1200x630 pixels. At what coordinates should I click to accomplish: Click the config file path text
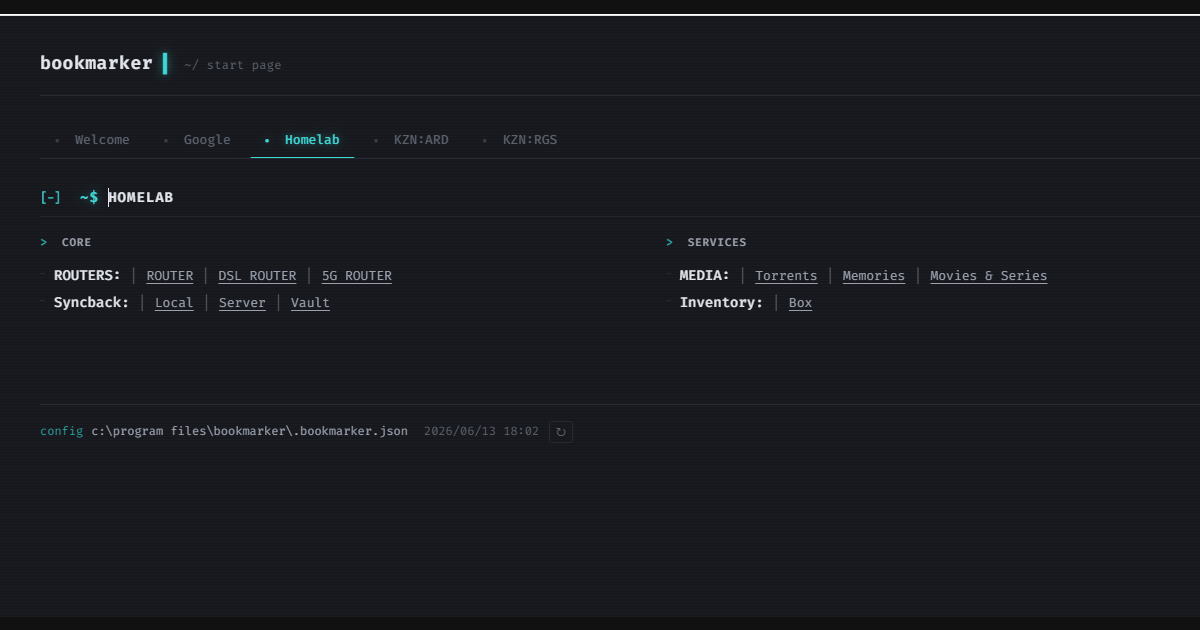tap(250, 431)
